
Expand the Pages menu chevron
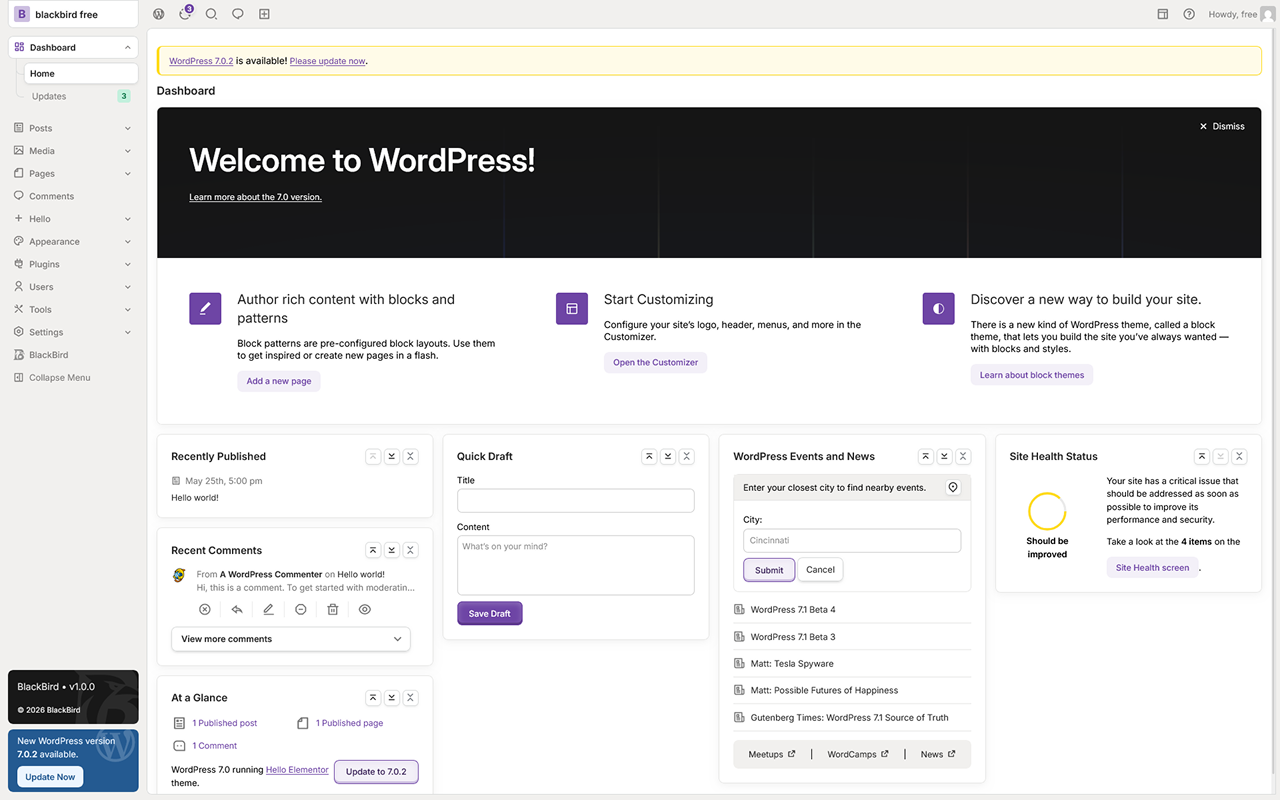[128, 174]
